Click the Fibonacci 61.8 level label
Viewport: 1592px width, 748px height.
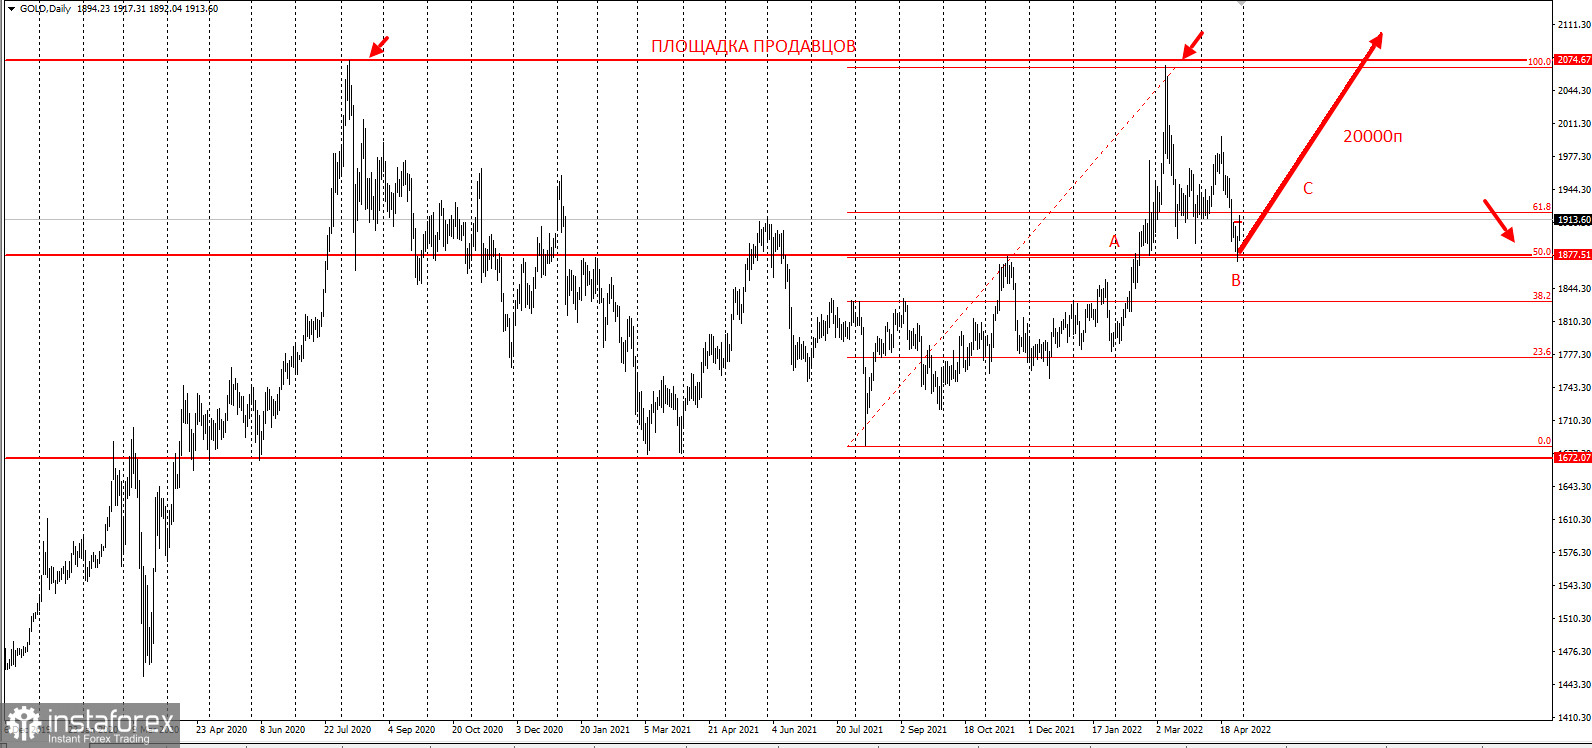coord(1542,207)
